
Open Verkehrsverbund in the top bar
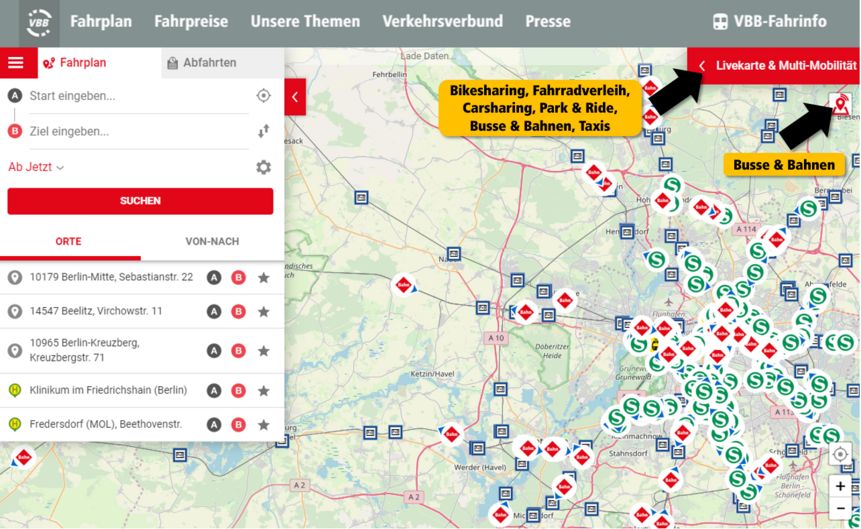[x=443, y=21]
